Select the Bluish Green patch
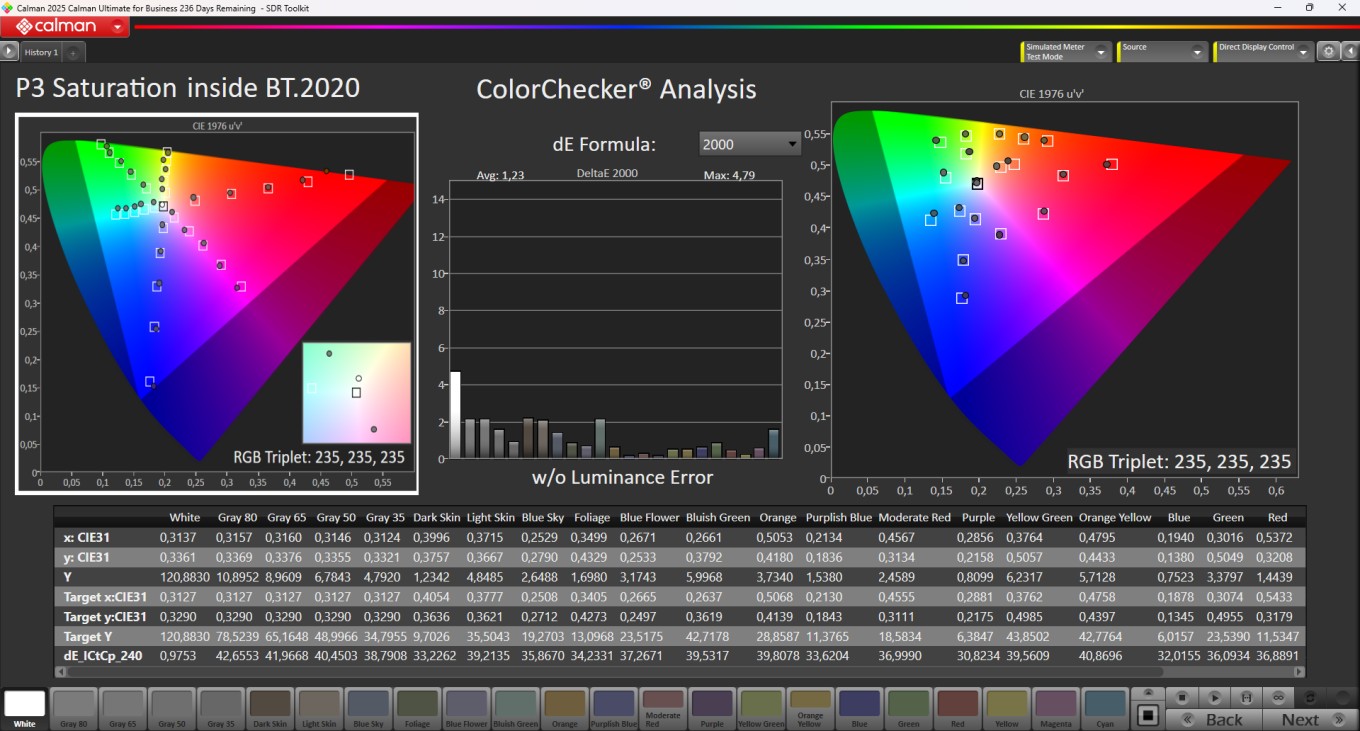 pos(515,708)
